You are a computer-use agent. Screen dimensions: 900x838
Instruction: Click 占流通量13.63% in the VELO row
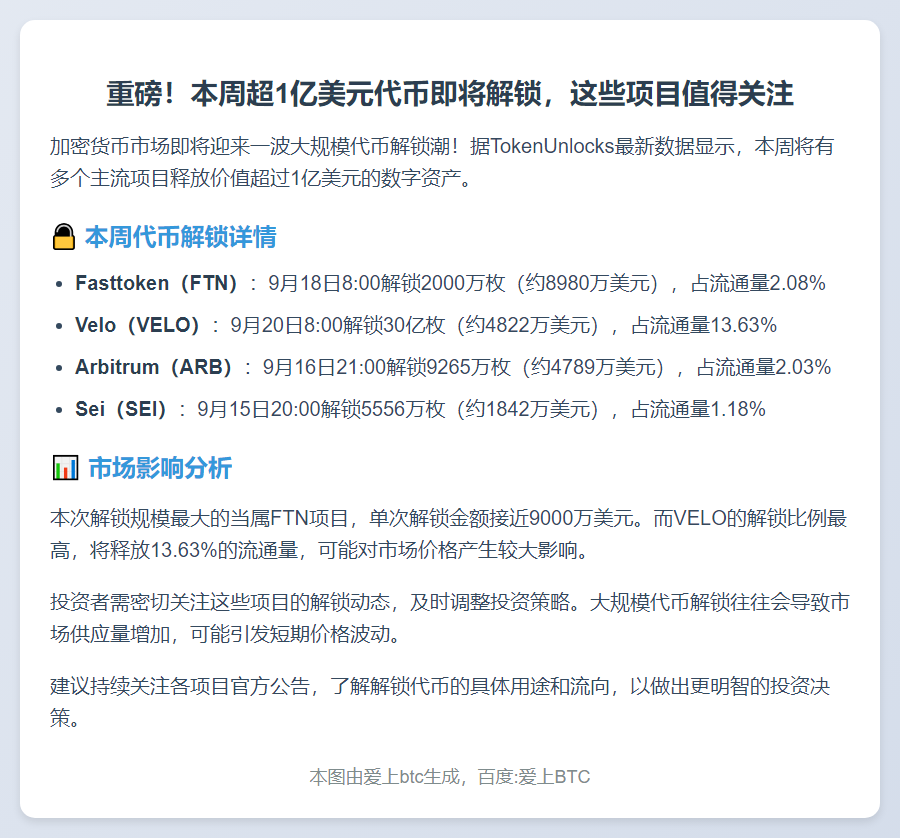pyautogui.click(x=703, y=326)
